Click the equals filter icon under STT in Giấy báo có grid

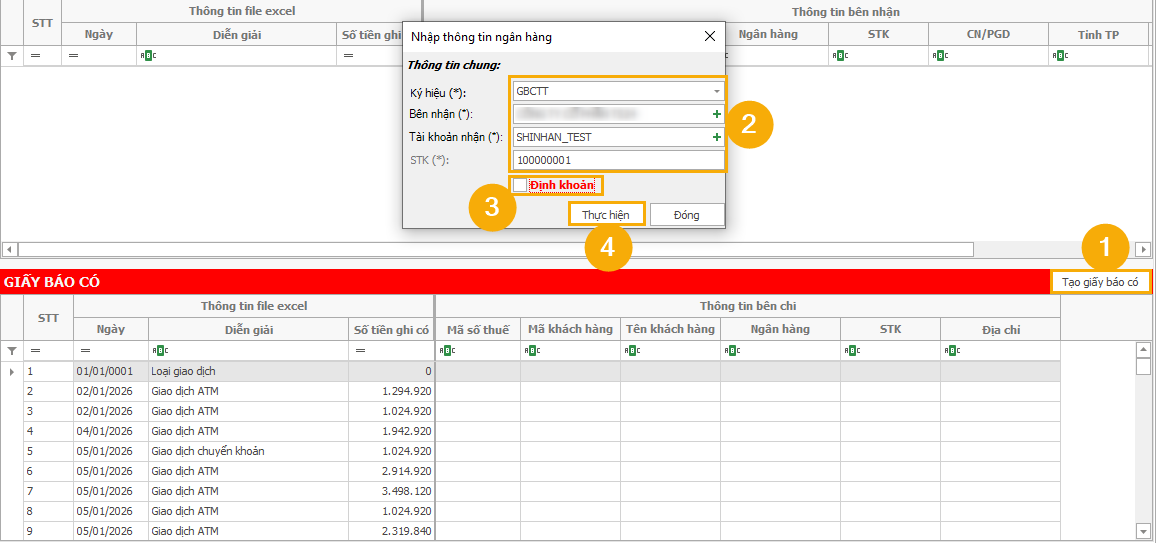click(x=35, y=351)
